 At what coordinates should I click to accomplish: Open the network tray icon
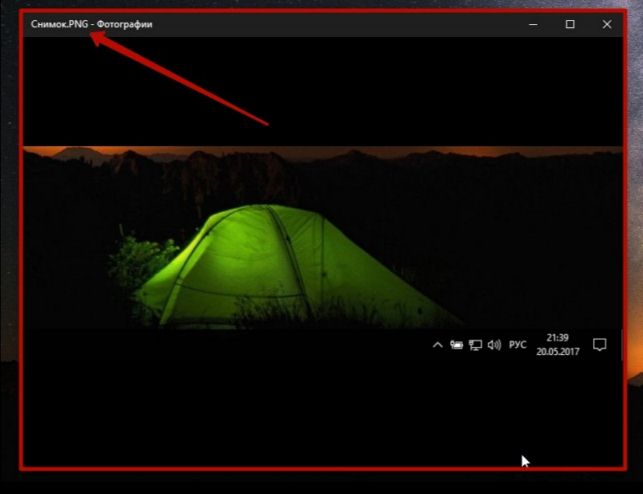tap(475, 345)
